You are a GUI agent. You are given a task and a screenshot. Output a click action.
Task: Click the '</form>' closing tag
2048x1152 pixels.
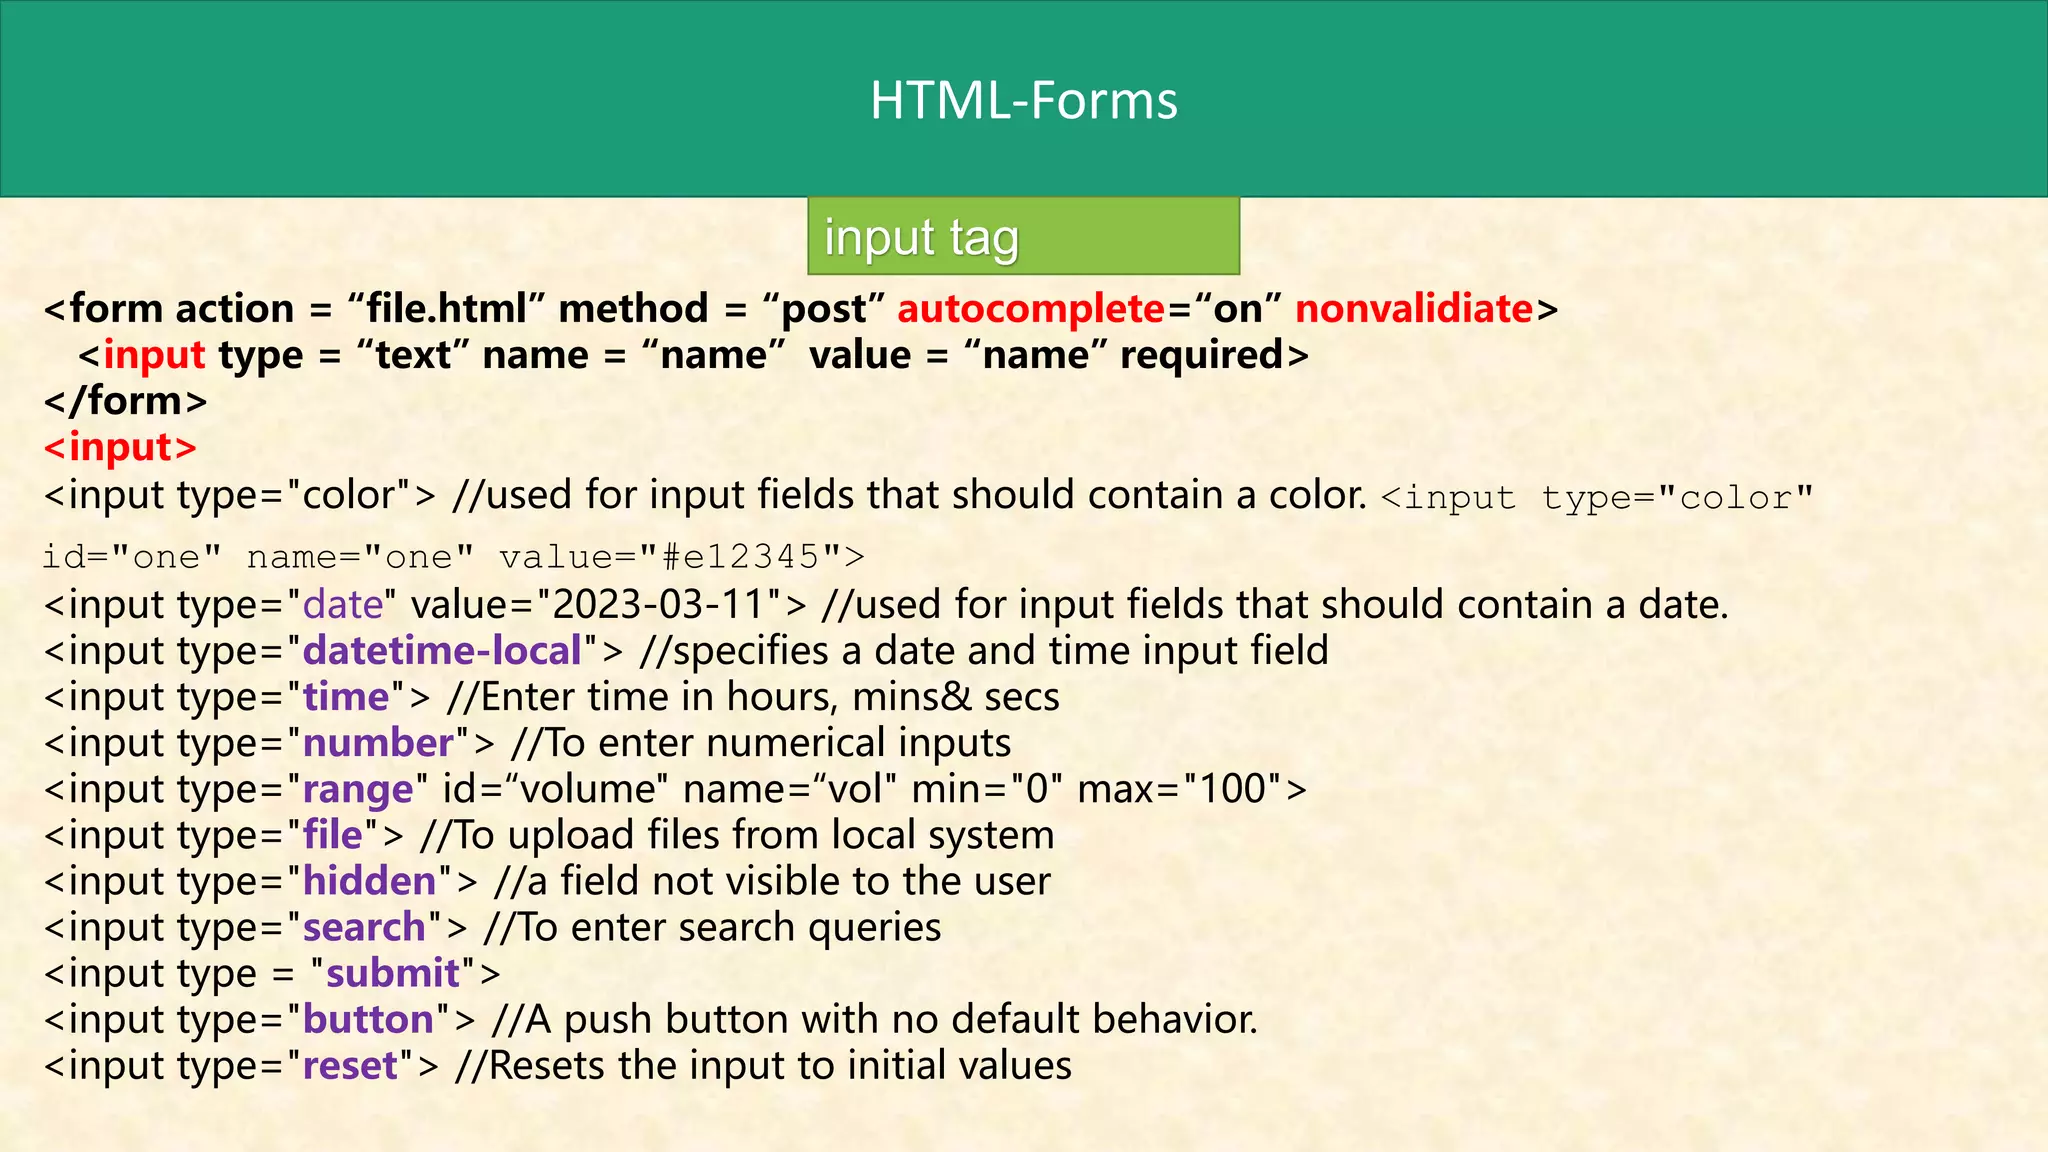point(126,401)
